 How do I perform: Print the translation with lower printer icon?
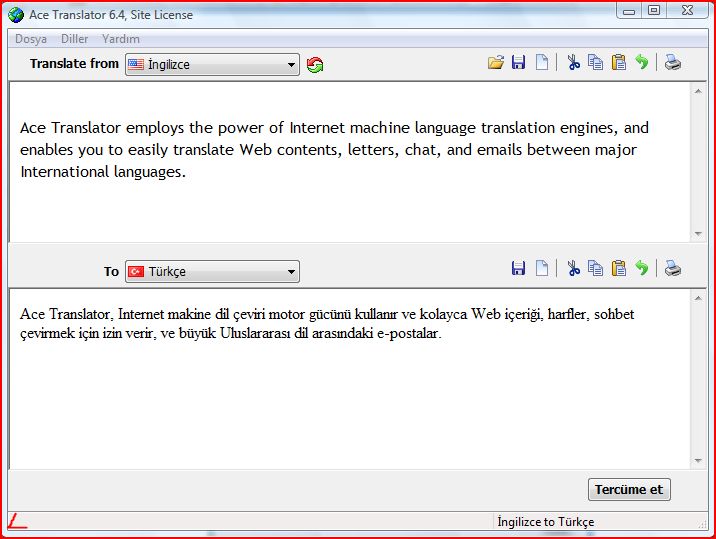point(673,268)
